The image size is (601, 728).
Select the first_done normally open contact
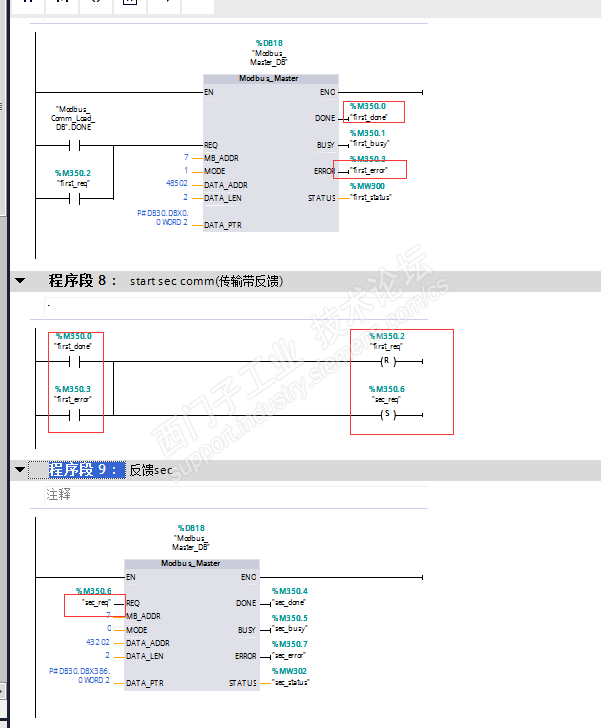pyautogui.click(x=74, y=361)
